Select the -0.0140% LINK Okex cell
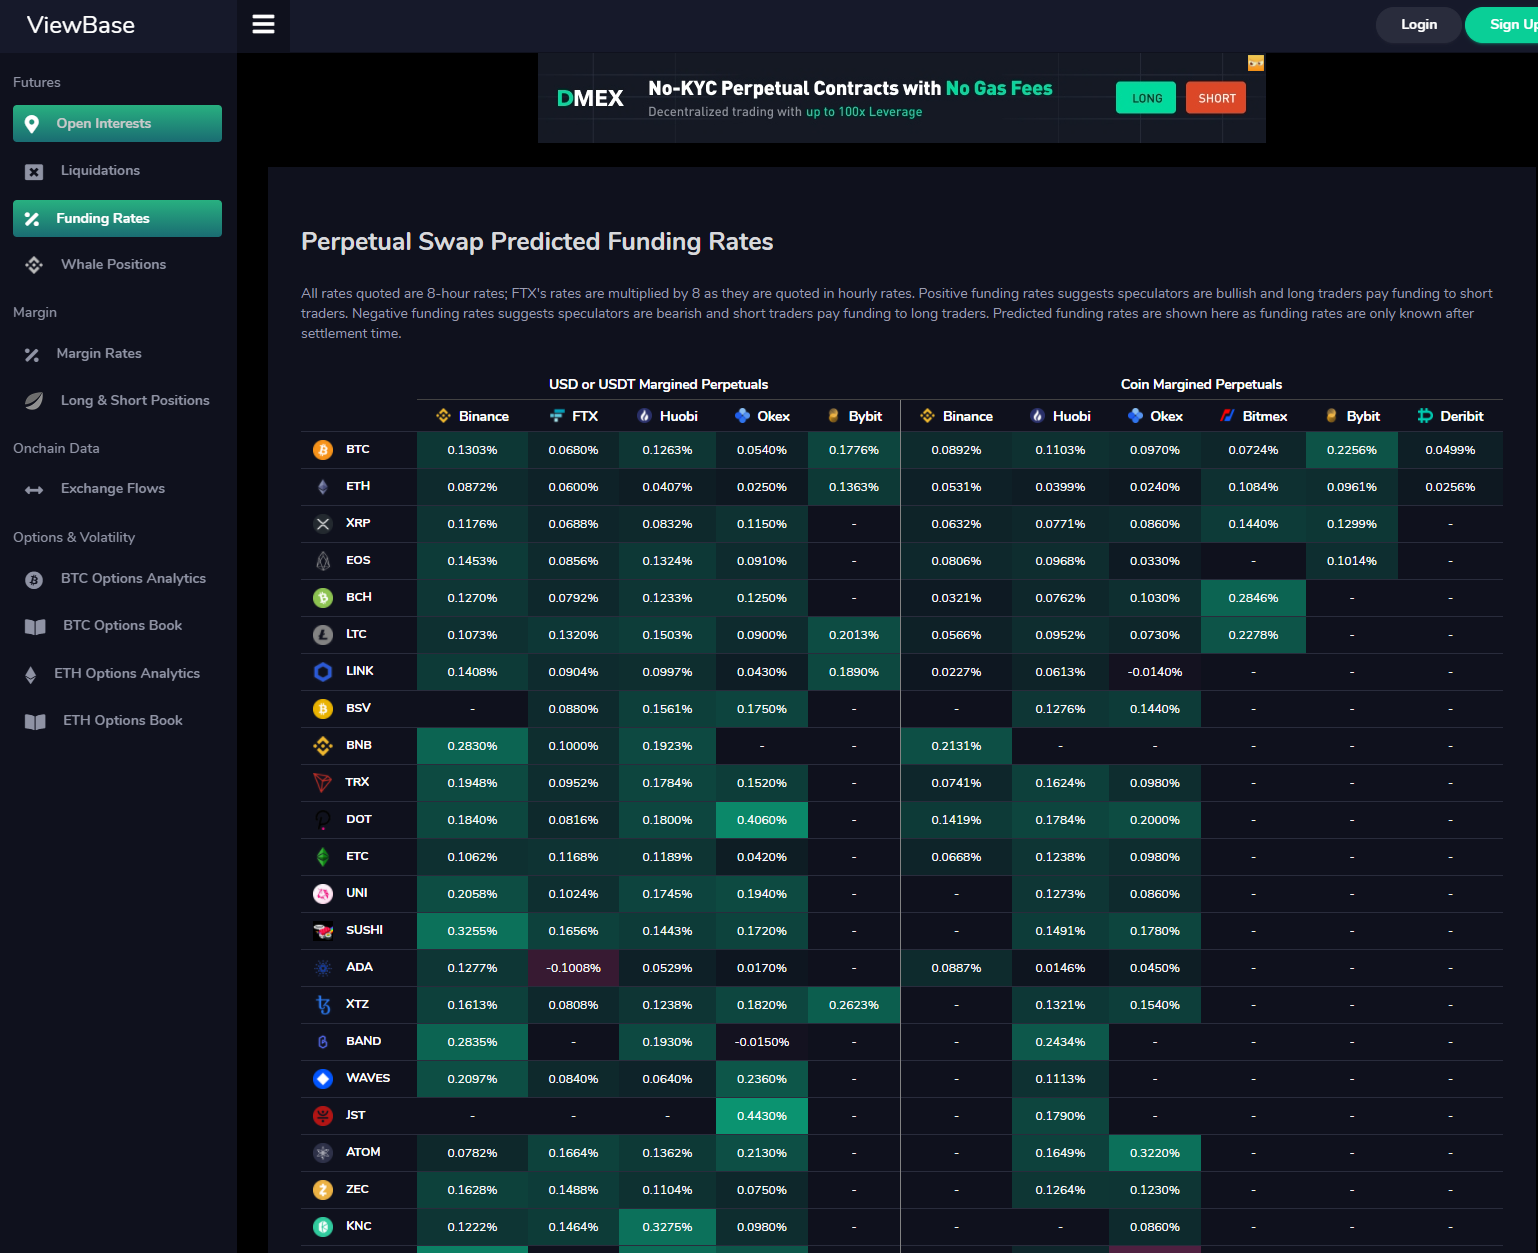 [1155, 672]
